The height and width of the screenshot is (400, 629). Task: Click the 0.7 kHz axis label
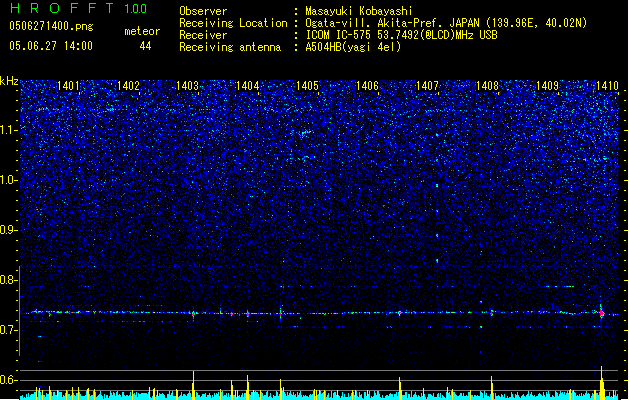click(8, 330)
